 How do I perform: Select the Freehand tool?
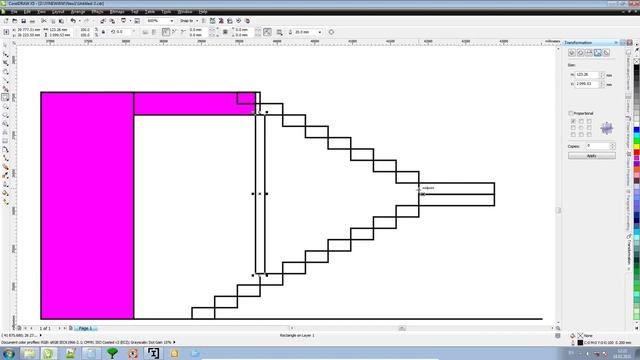6,80
